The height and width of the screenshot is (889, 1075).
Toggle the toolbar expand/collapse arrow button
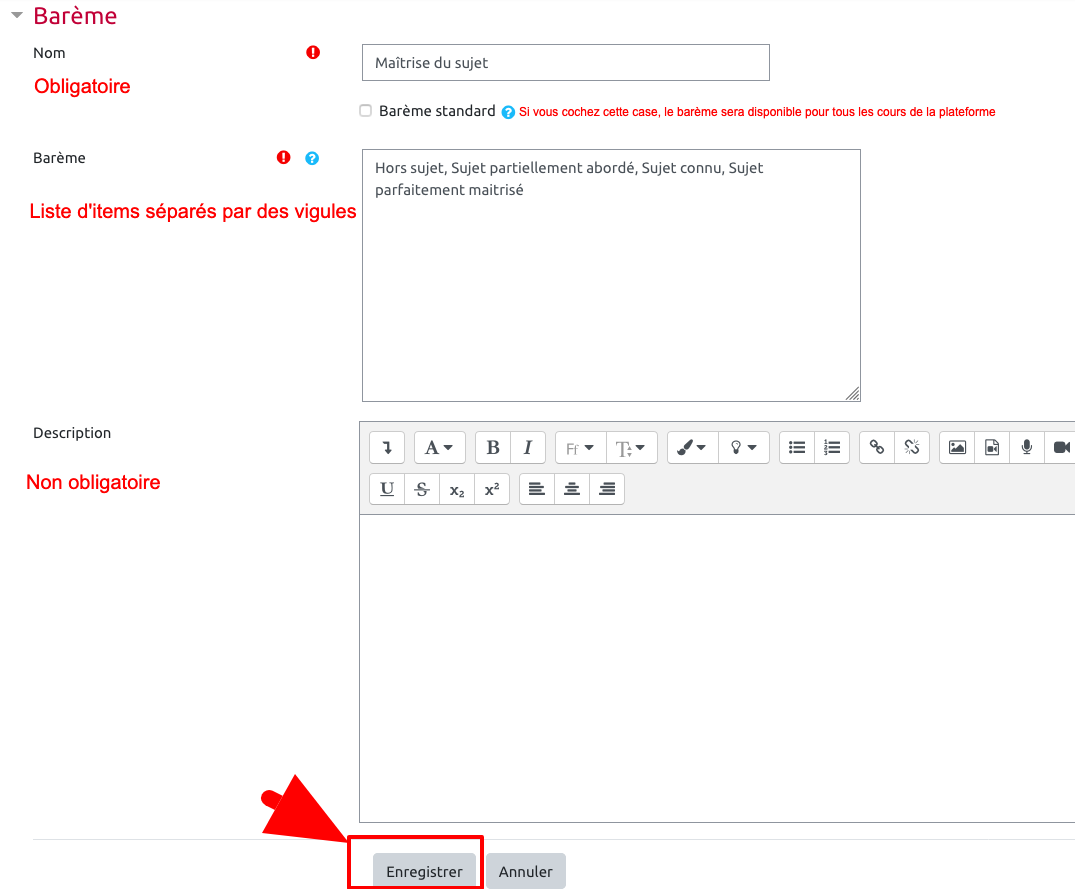click(x=387, y=448)
